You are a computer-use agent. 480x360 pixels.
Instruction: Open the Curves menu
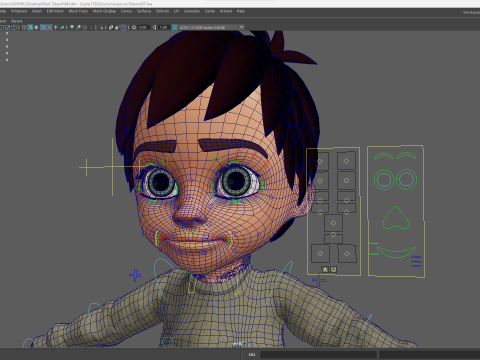(126, 11)
